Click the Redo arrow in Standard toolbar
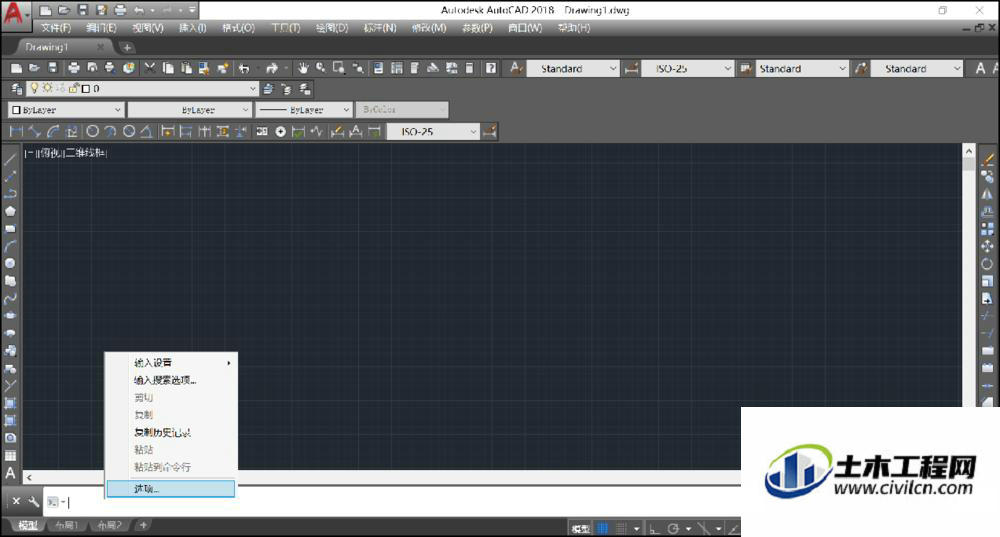 coord(272,68)
